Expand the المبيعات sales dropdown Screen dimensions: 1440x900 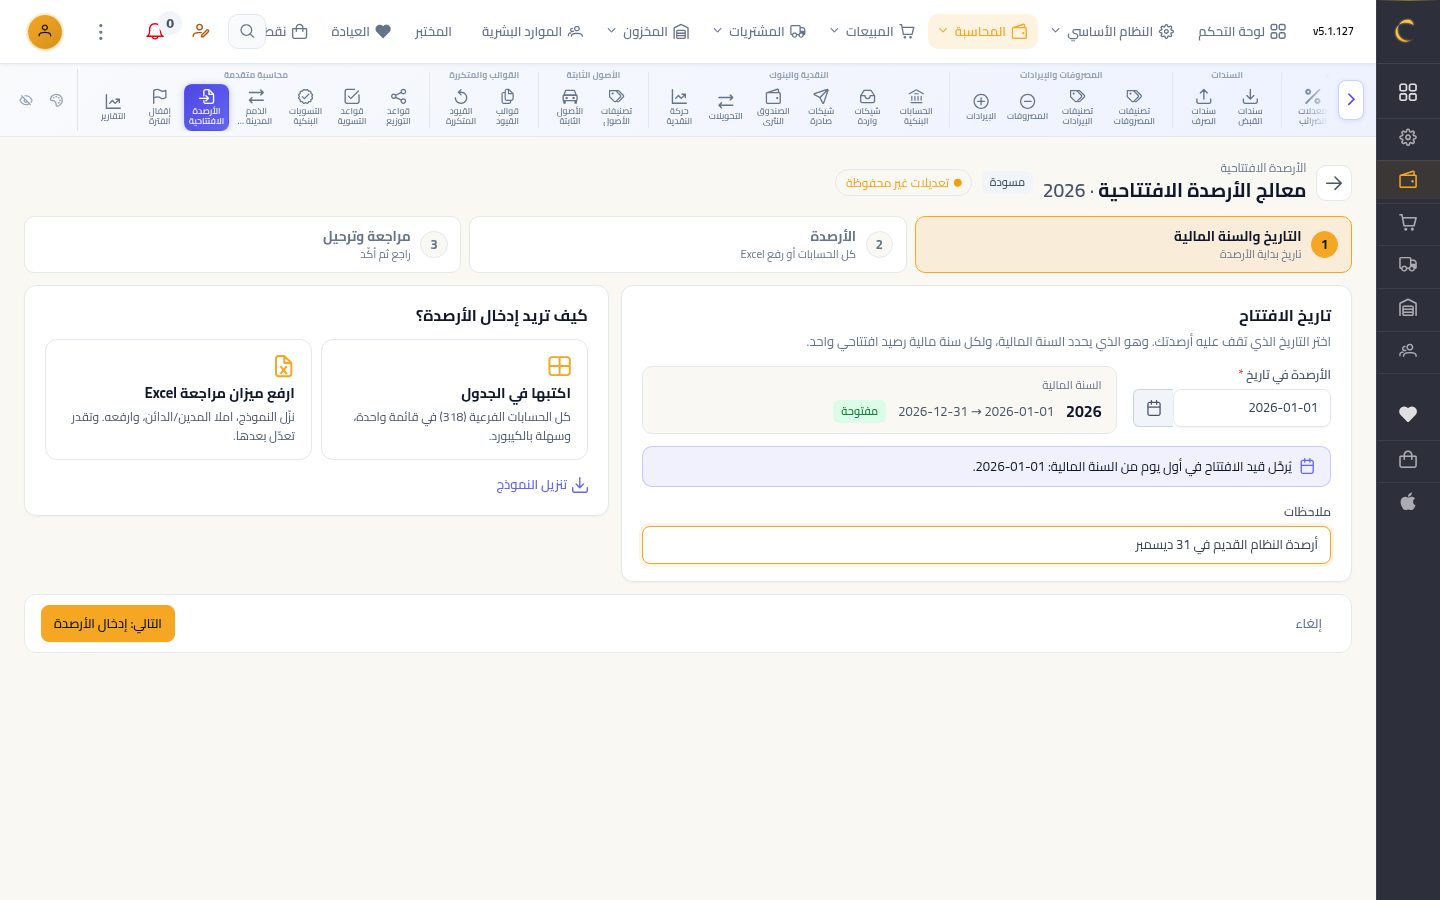click(872, 32)
